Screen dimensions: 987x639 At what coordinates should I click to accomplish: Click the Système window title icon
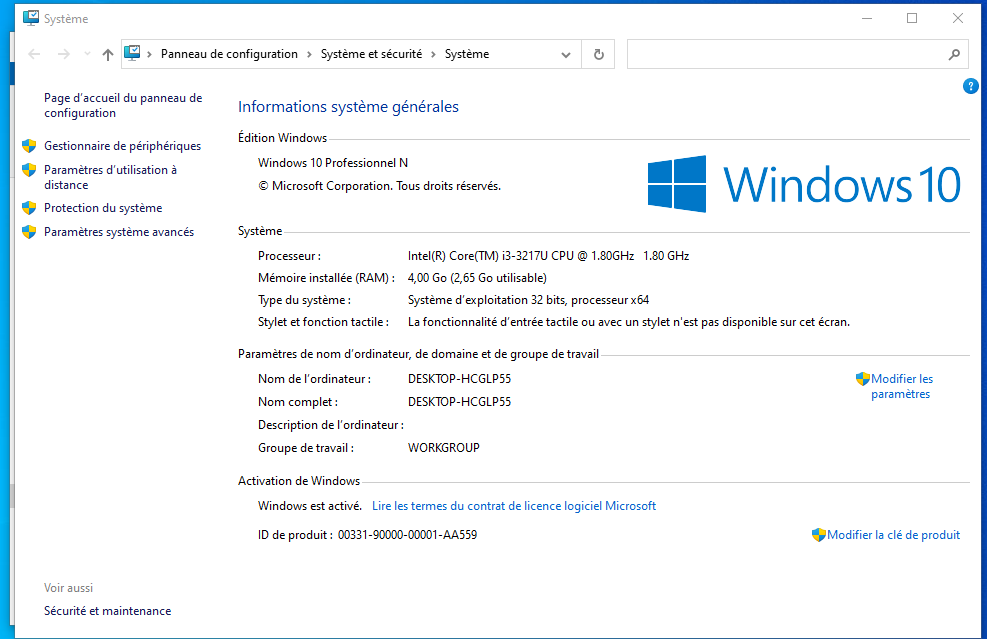31,18
